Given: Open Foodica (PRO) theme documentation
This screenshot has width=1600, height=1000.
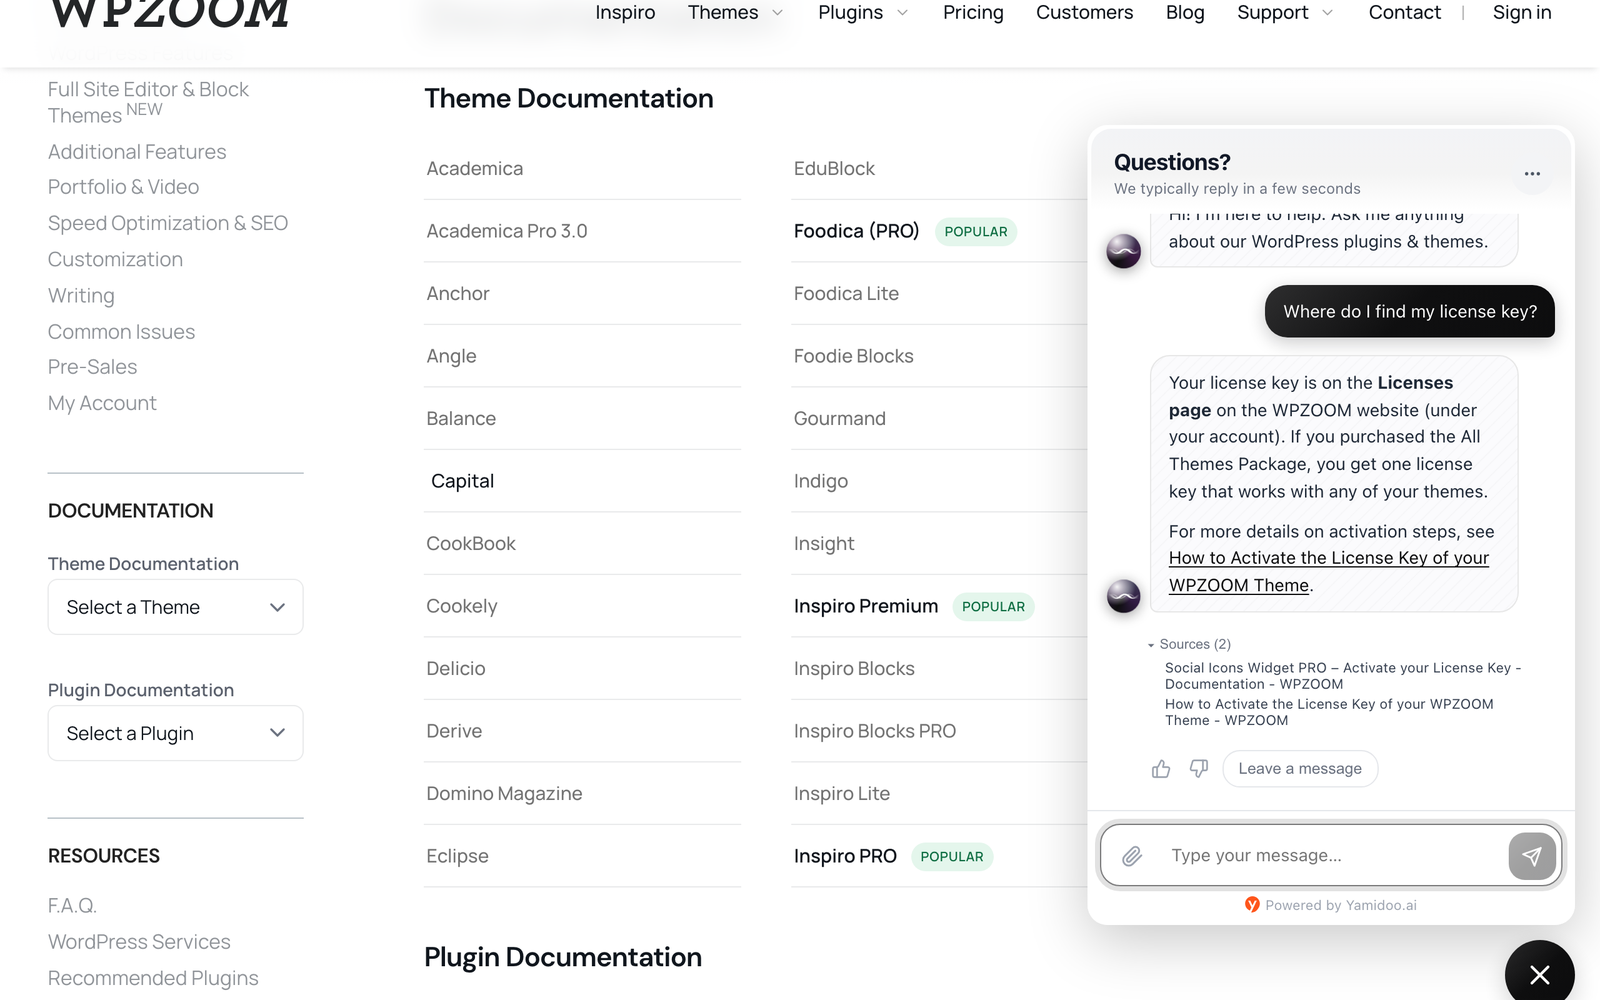Looking at the screenshot, I should point(856,231).
